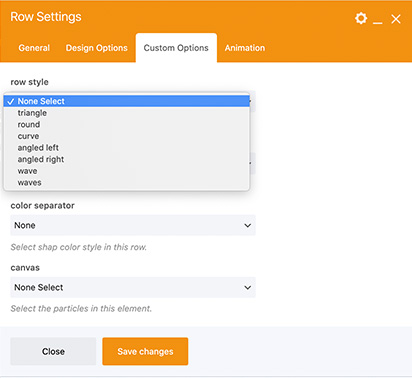Choose the 'angled left' row style option
The image size is (412, 378).
pyautogui.click(x=127, y=148)
